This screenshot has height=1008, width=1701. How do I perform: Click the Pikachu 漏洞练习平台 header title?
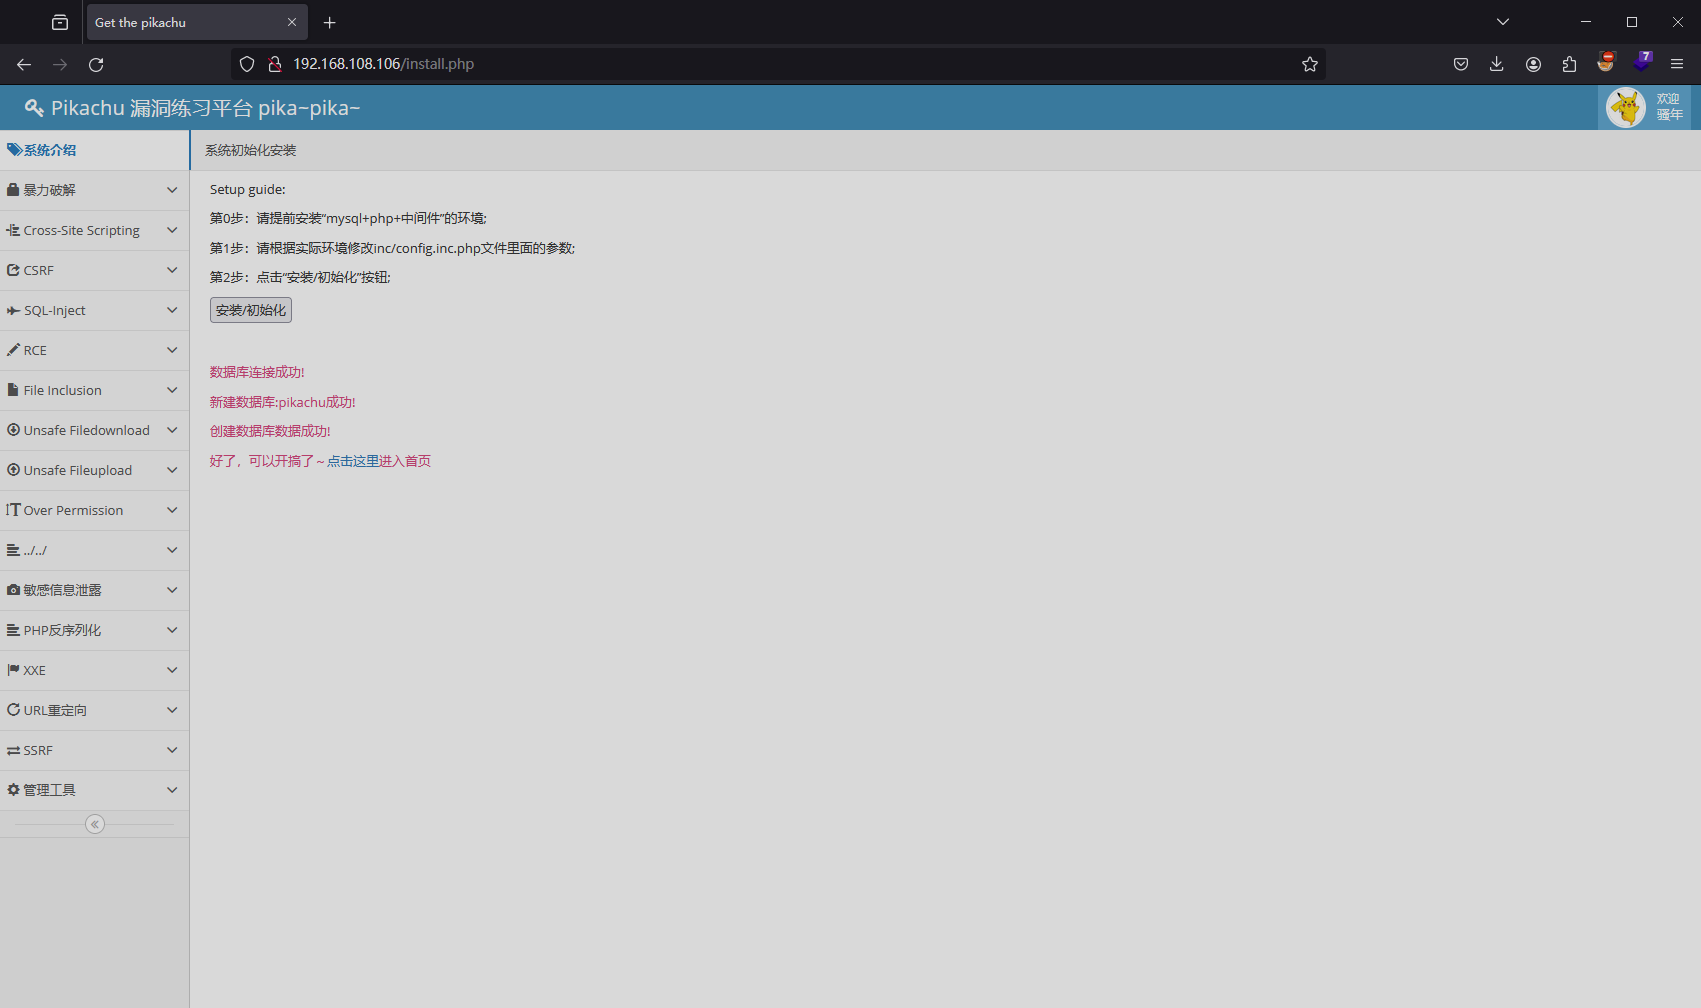(205, 108)
